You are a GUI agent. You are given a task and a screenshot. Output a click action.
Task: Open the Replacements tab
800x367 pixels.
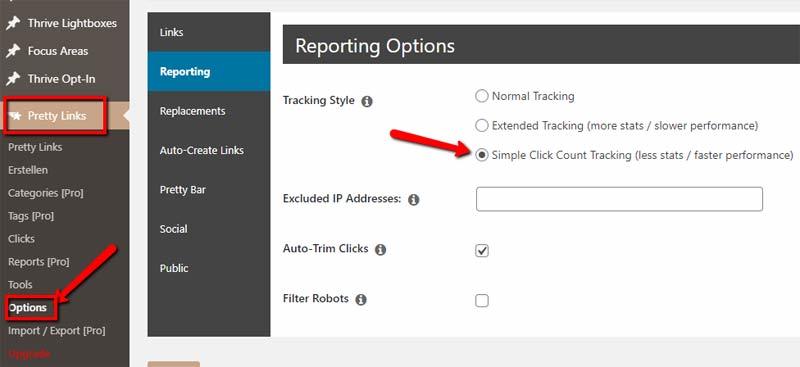(209, 111)
